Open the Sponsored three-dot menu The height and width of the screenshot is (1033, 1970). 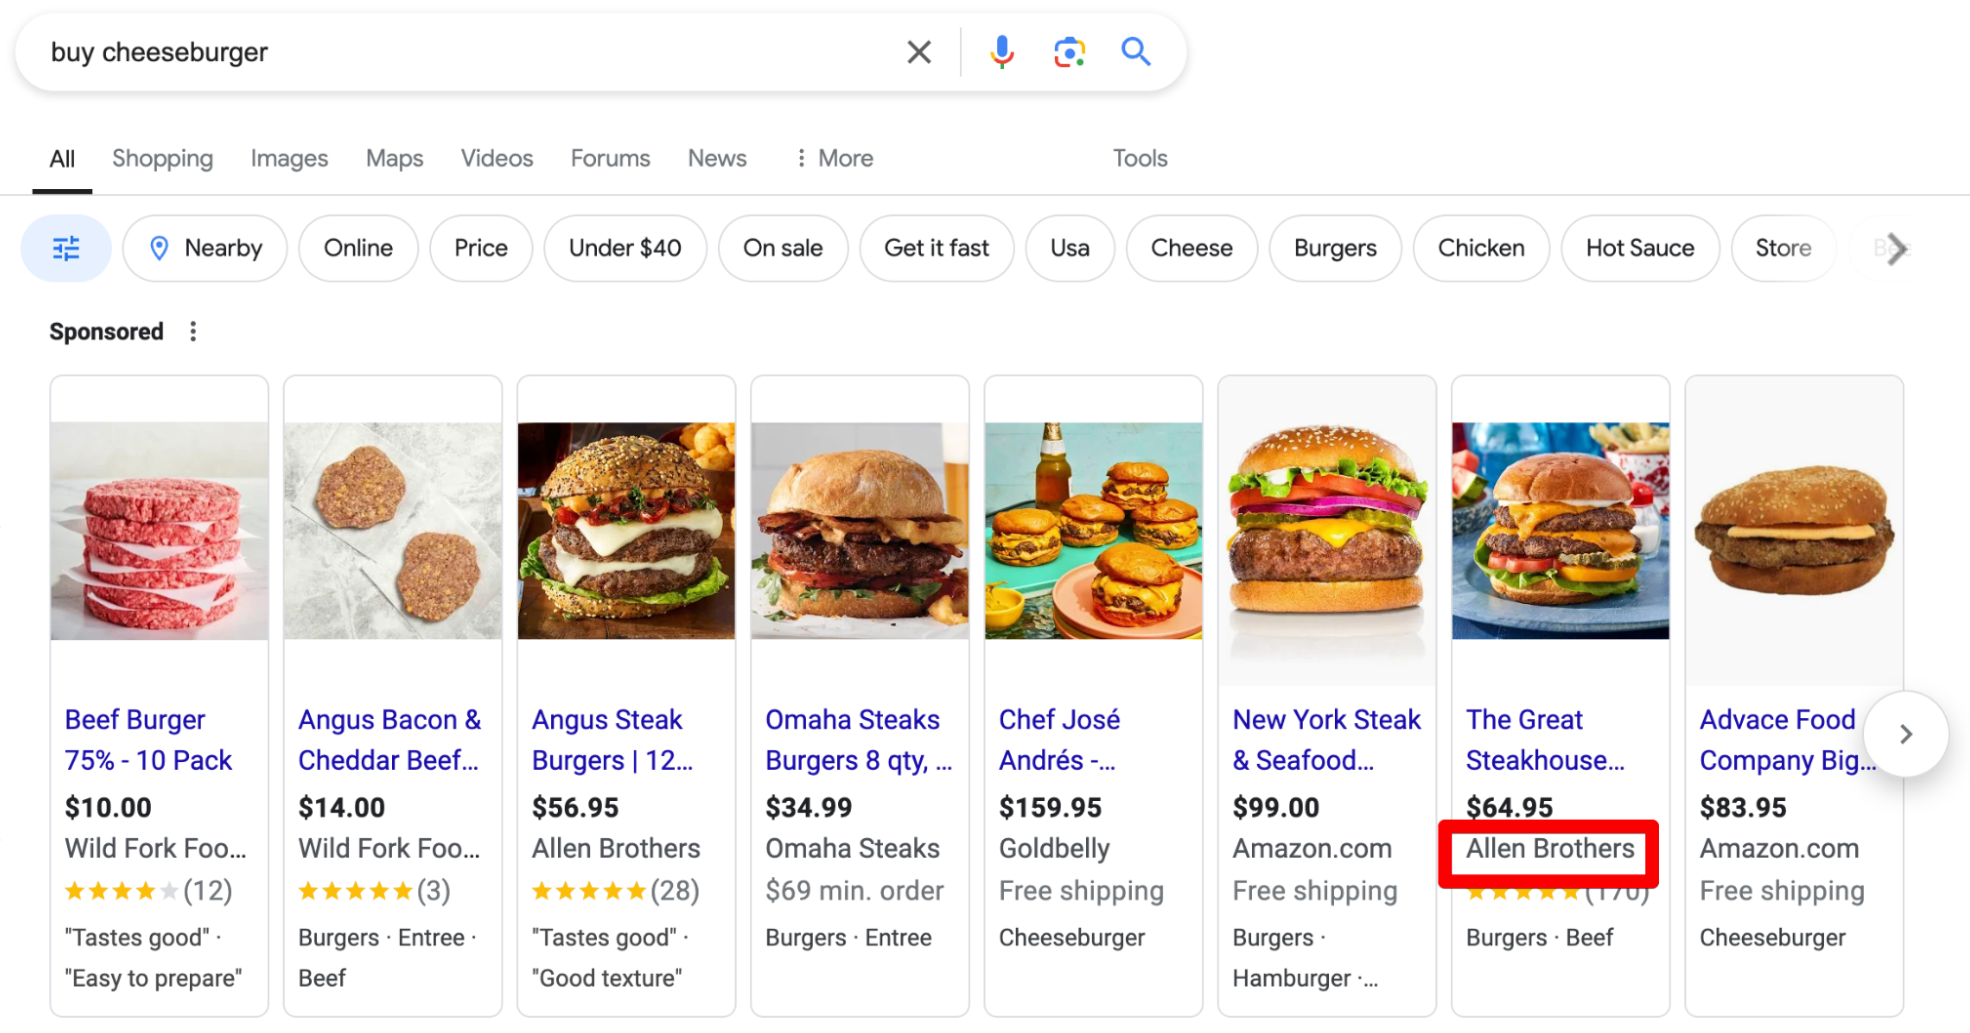point(192,330)
